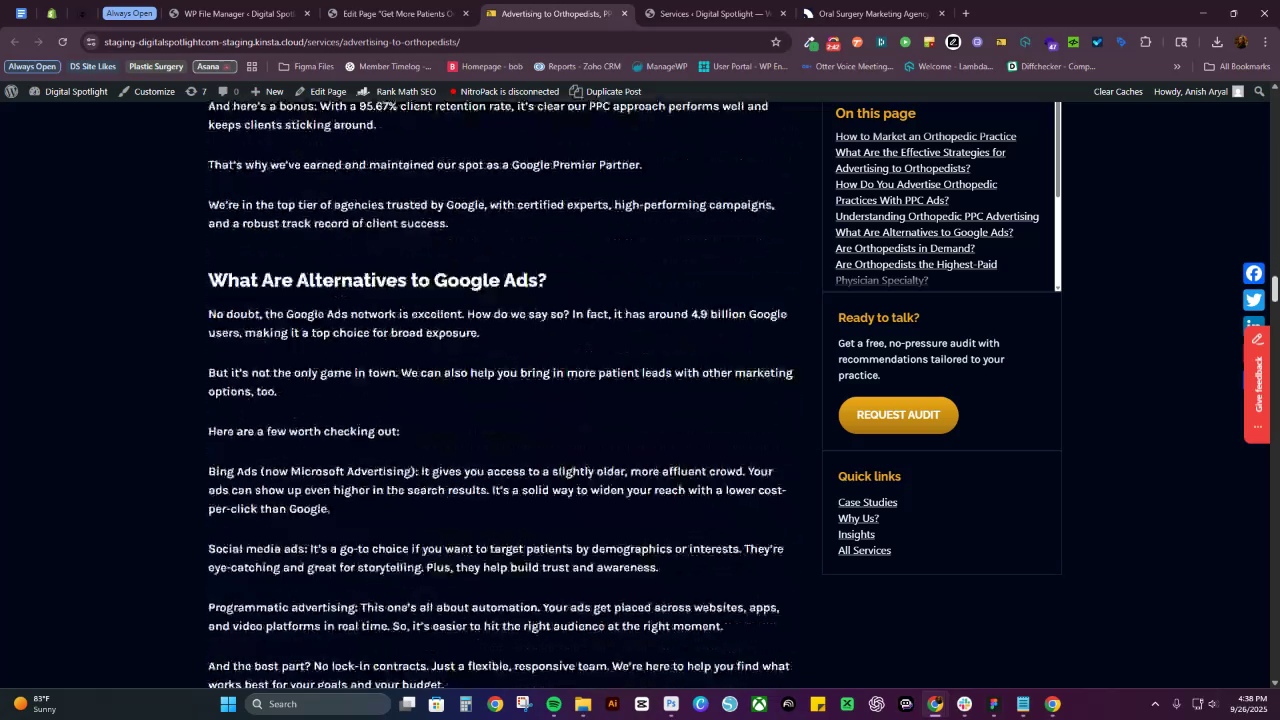This screenshot has width=1280, height=720.
Task: Click the Windows Start button
Action: [x=228, y=704]
